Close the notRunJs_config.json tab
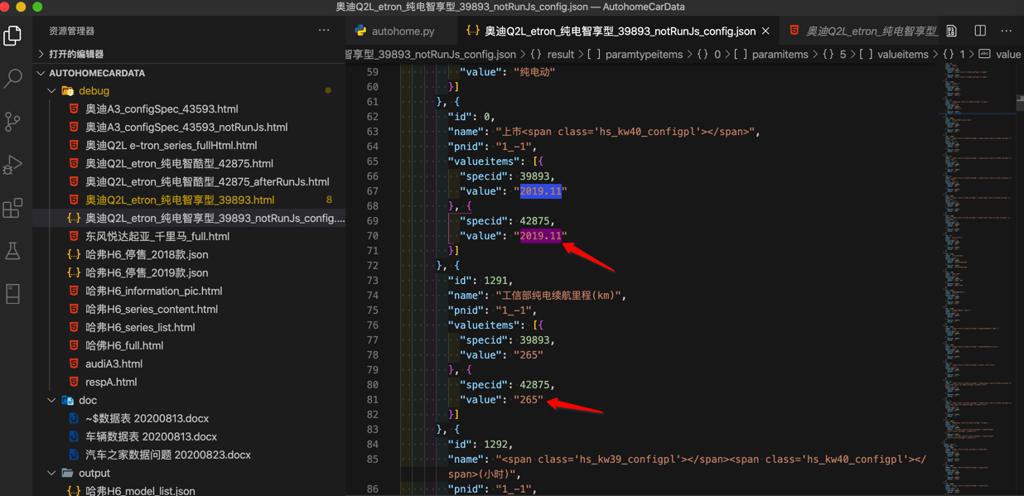The height and width of the screenshot is (496, 1024). 766,31
